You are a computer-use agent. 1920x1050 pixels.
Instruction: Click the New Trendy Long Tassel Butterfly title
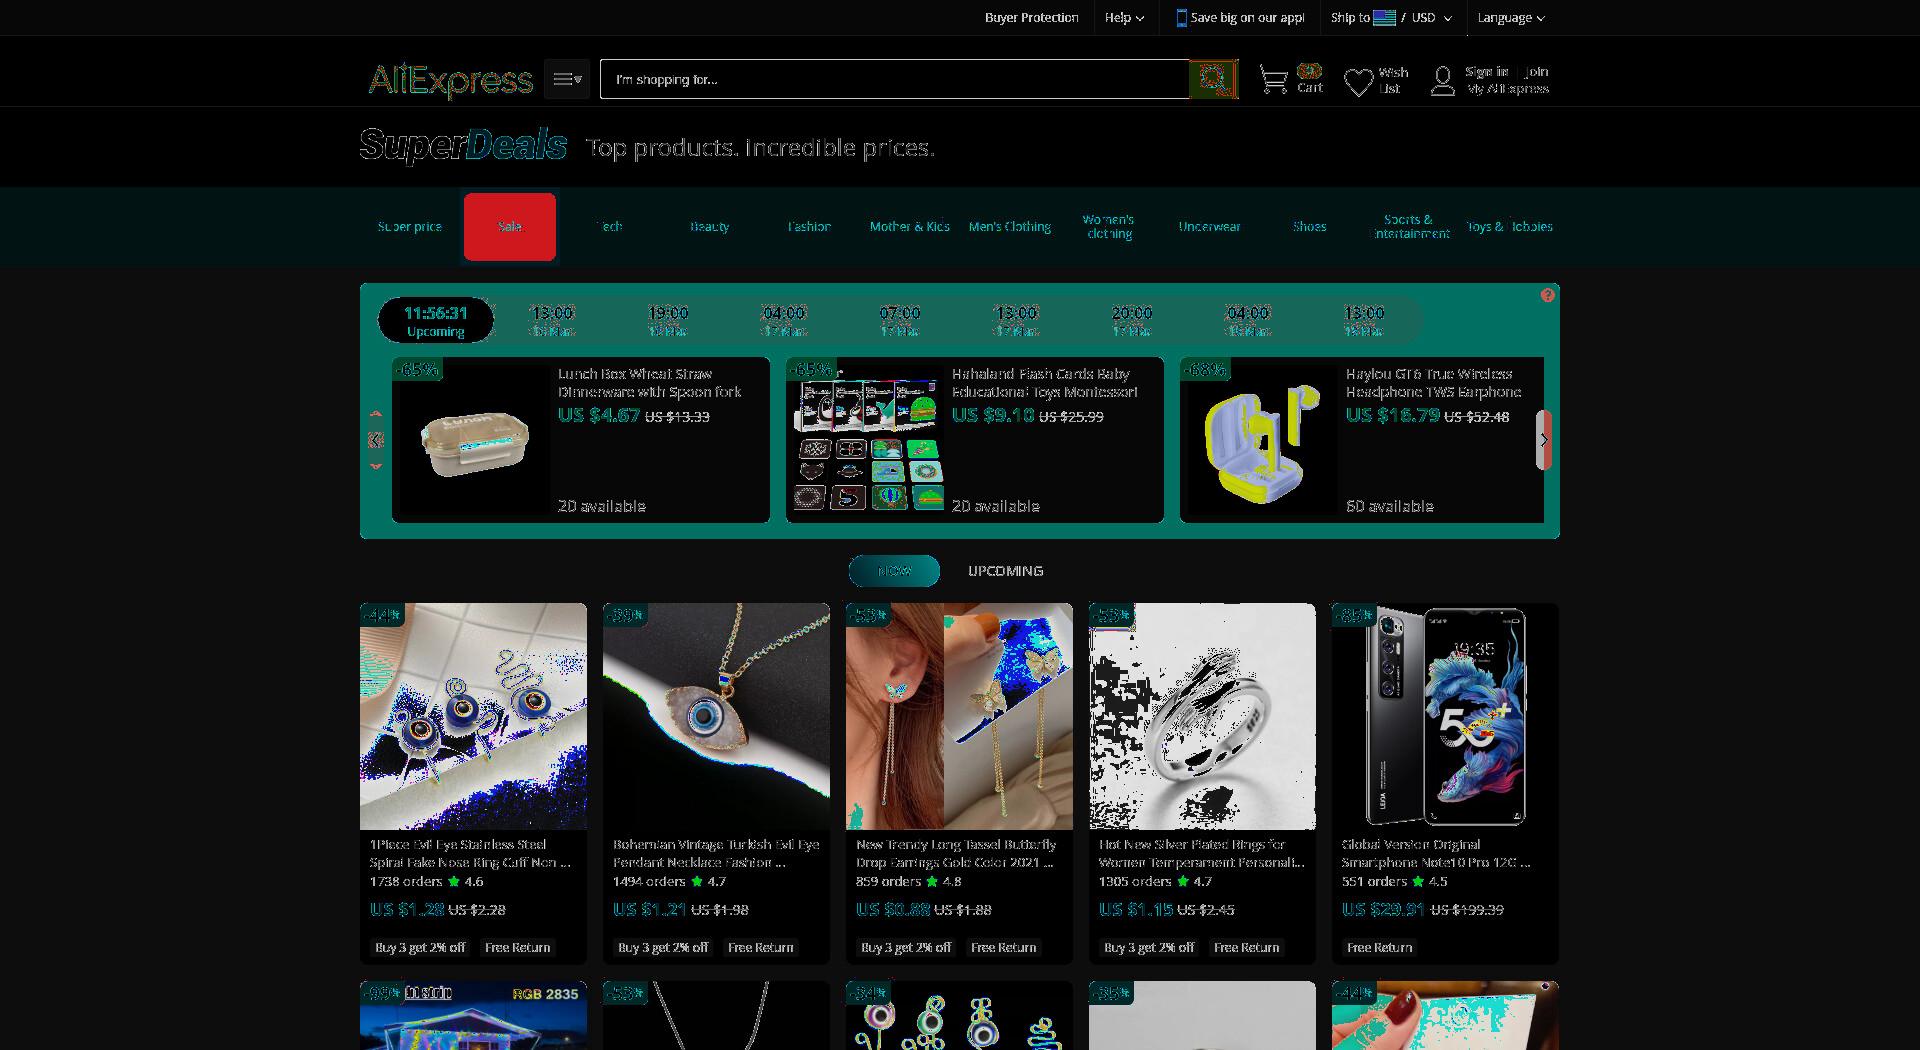pos(956,854)
